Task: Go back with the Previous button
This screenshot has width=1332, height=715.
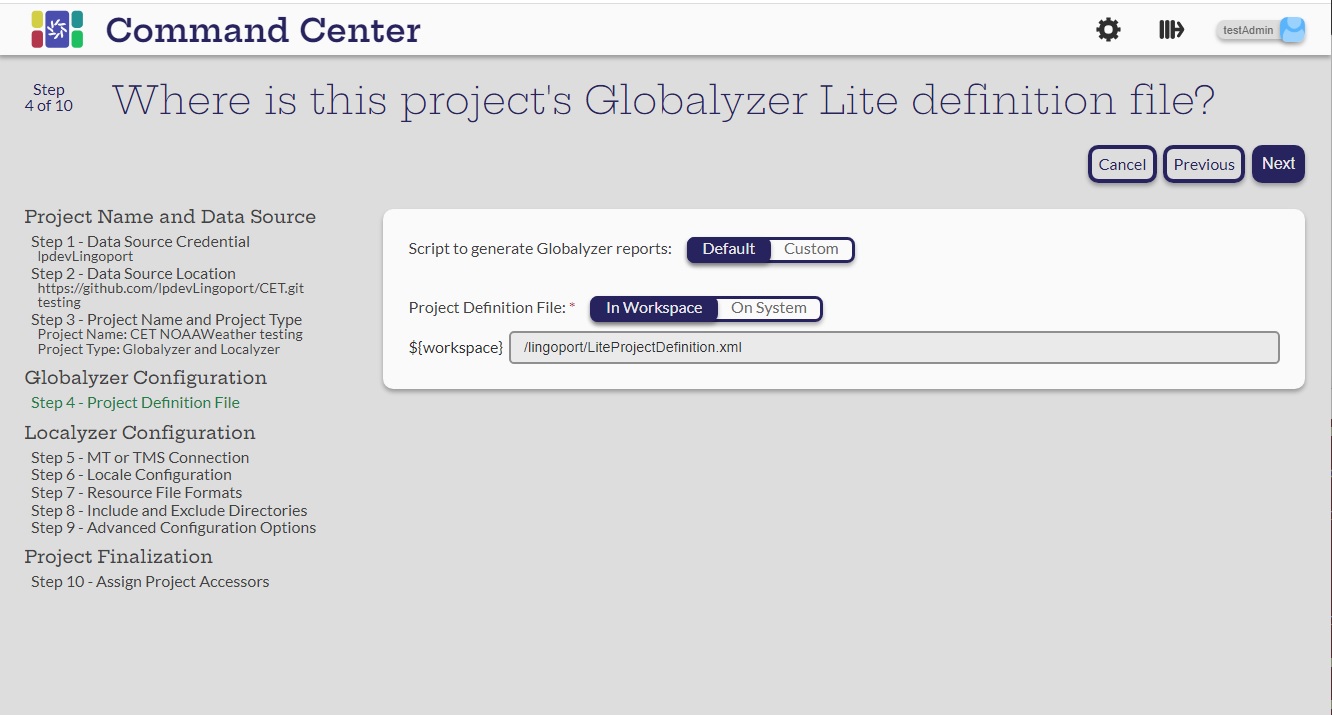Action: pyautogui.click(x=1203, y=165)
